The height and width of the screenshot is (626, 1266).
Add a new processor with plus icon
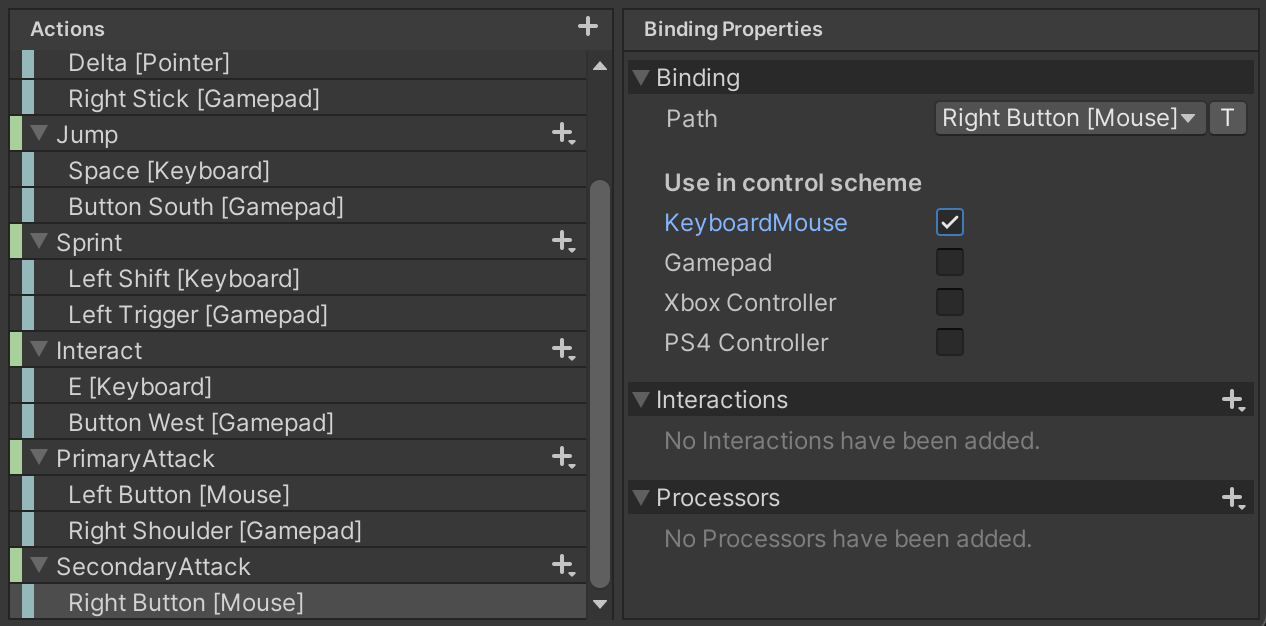tap(1233, 498)
